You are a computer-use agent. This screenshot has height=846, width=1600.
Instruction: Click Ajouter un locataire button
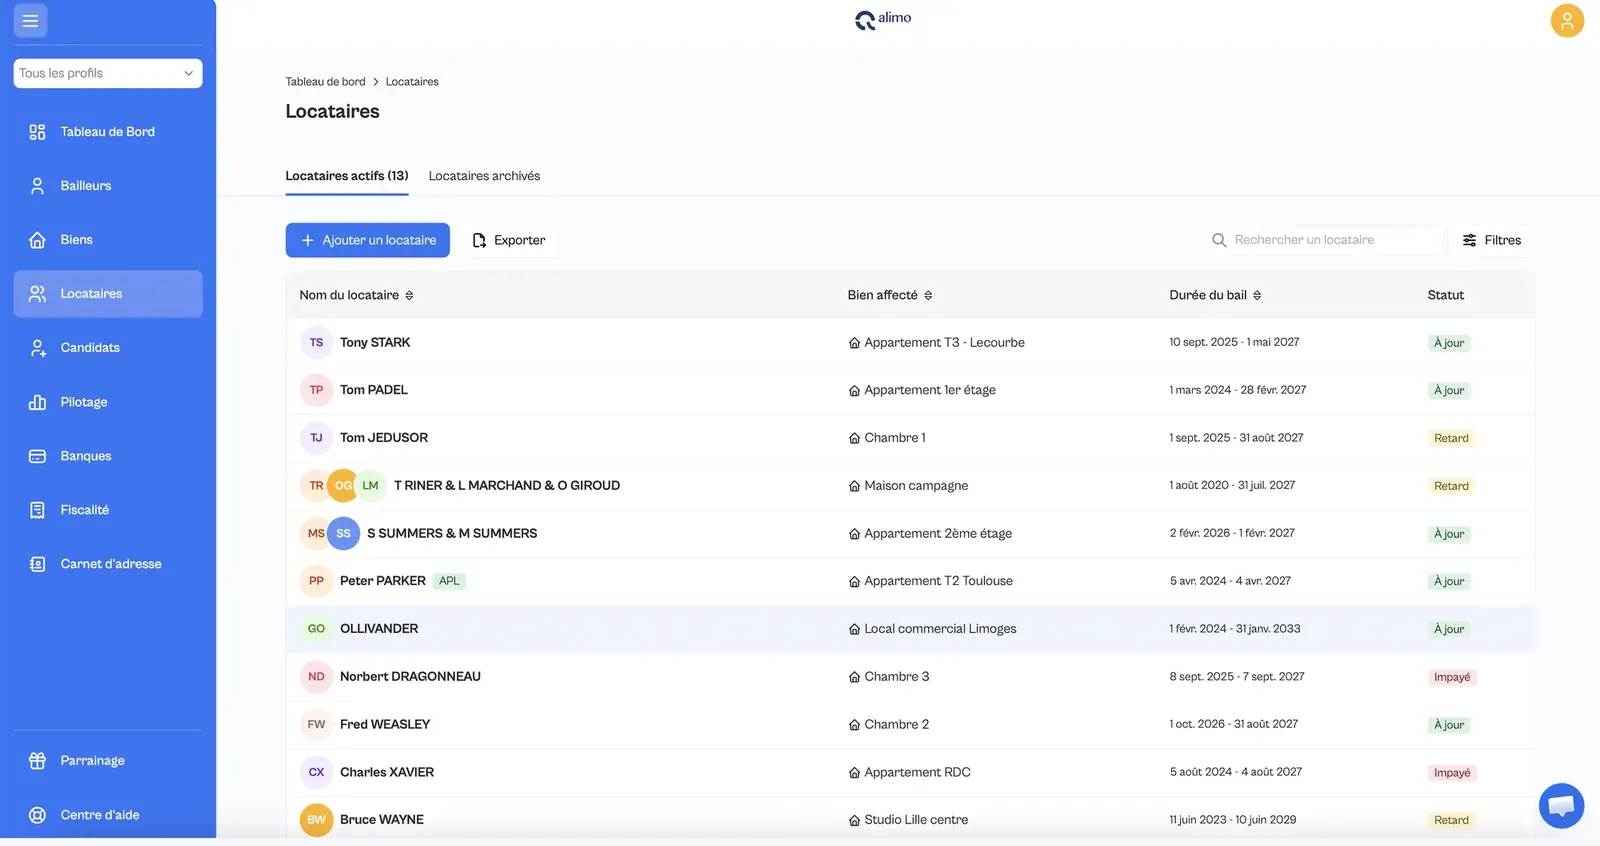tap(368, 240)
